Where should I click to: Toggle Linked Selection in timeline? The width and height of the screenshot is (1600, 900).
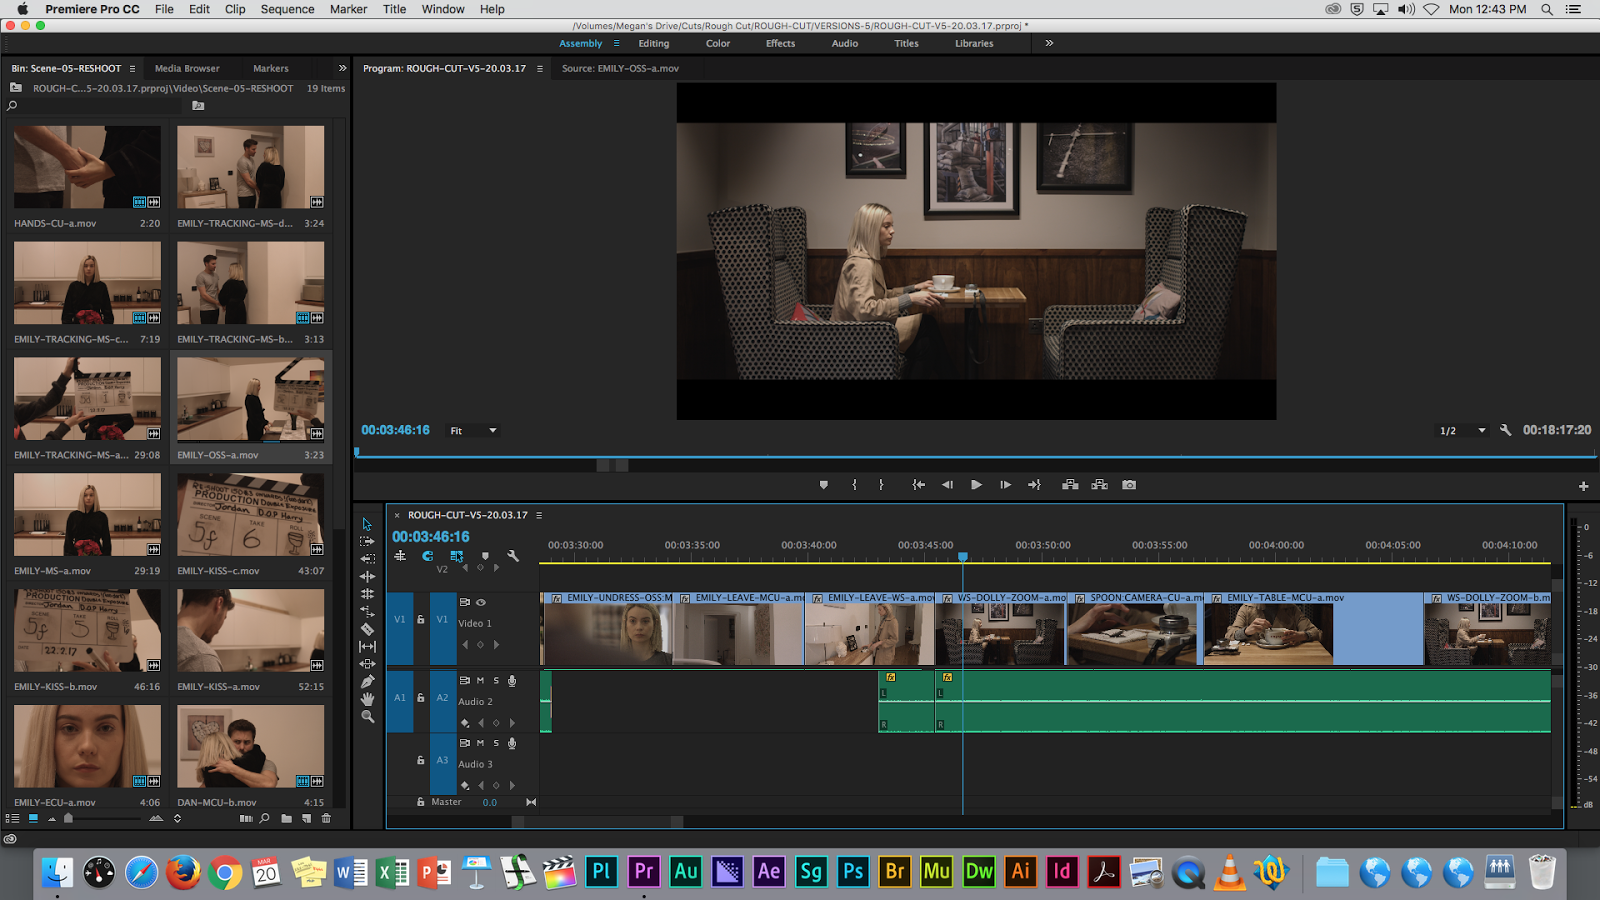[457, 556]
